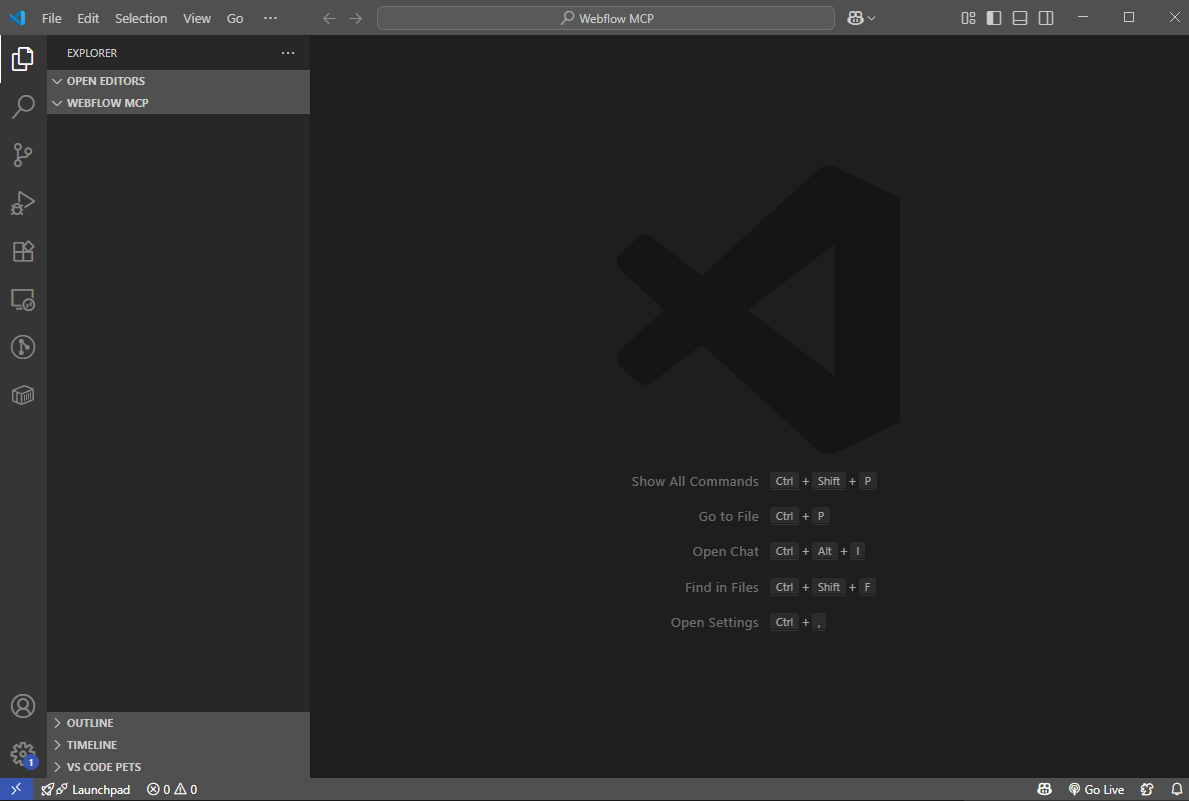1189x801 pixels.
Task: Open the Explorer view in activity bar
Action: [23, 58]
